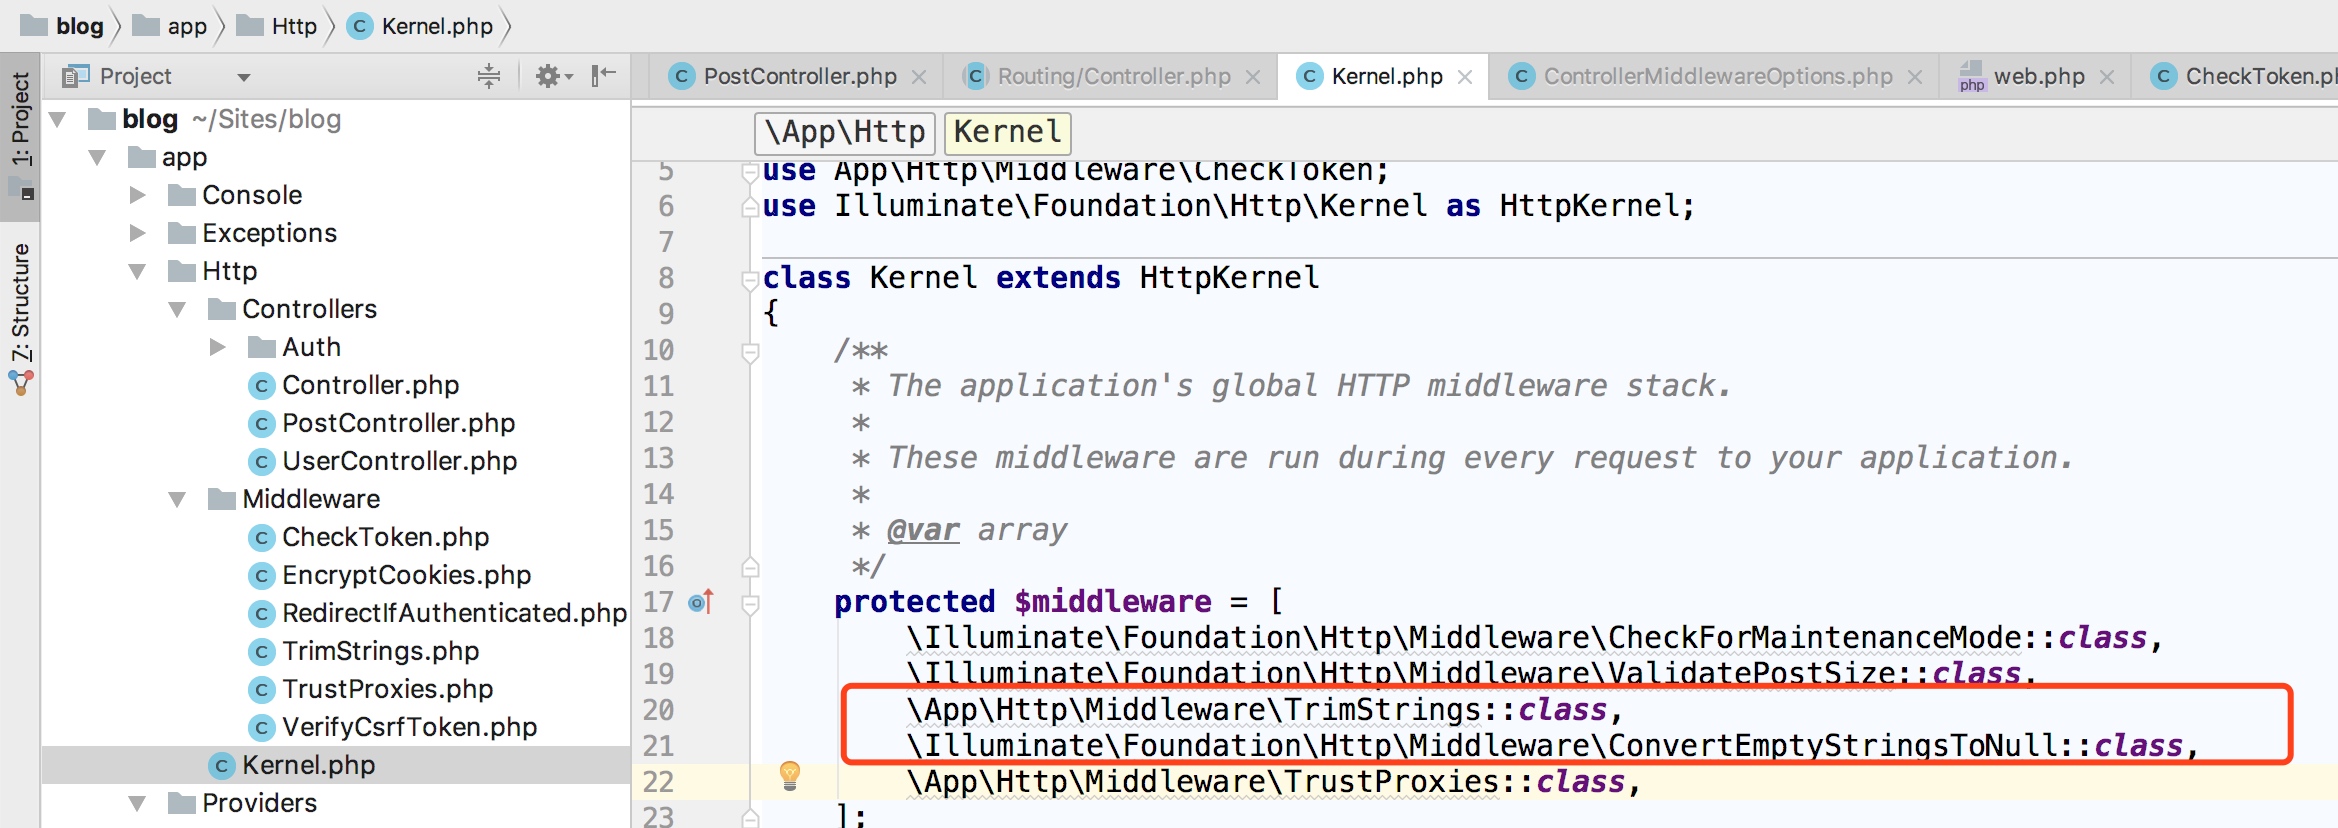The width and height of the screenshot is (2338, 828).
Task: Expand the Console folder
Action: [138, 195]
